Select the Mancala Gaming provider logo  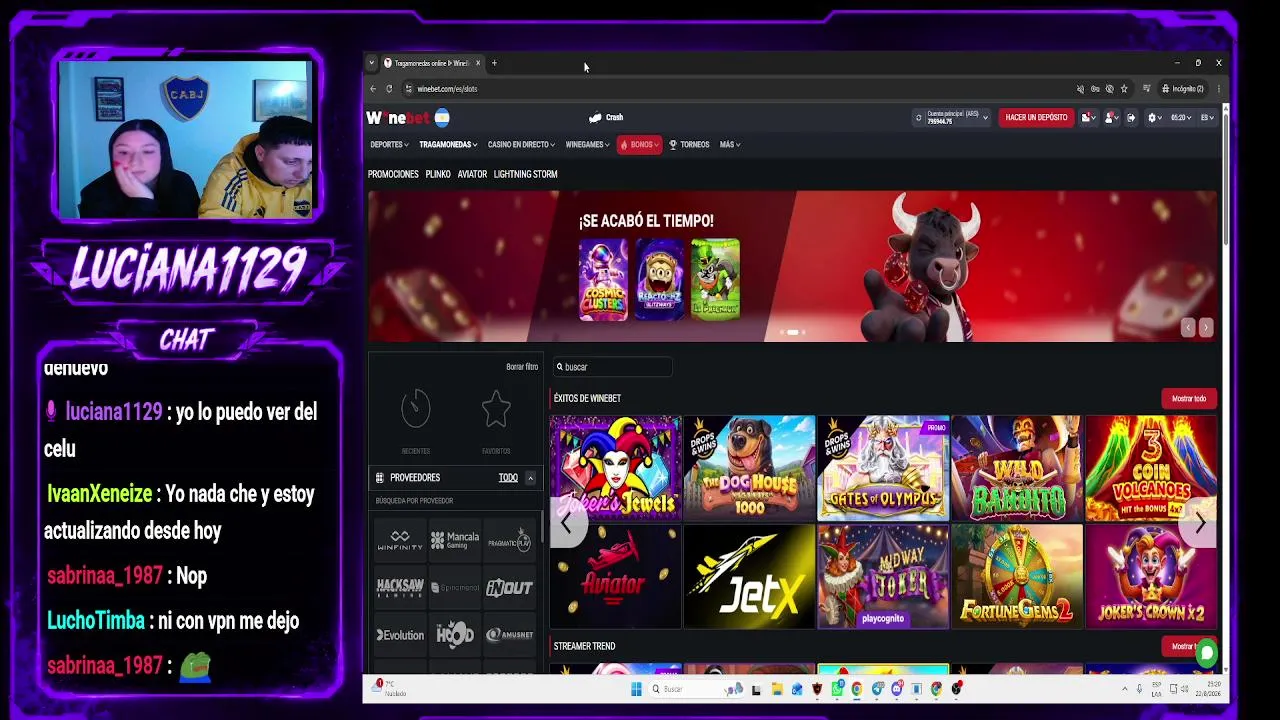click(x=455, y=541)
